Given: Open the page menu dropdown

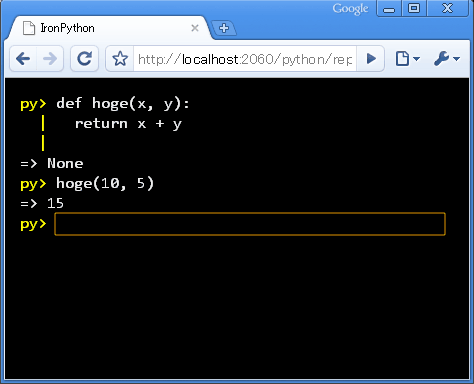Looking at the screenshot, I should pos(407,59).
